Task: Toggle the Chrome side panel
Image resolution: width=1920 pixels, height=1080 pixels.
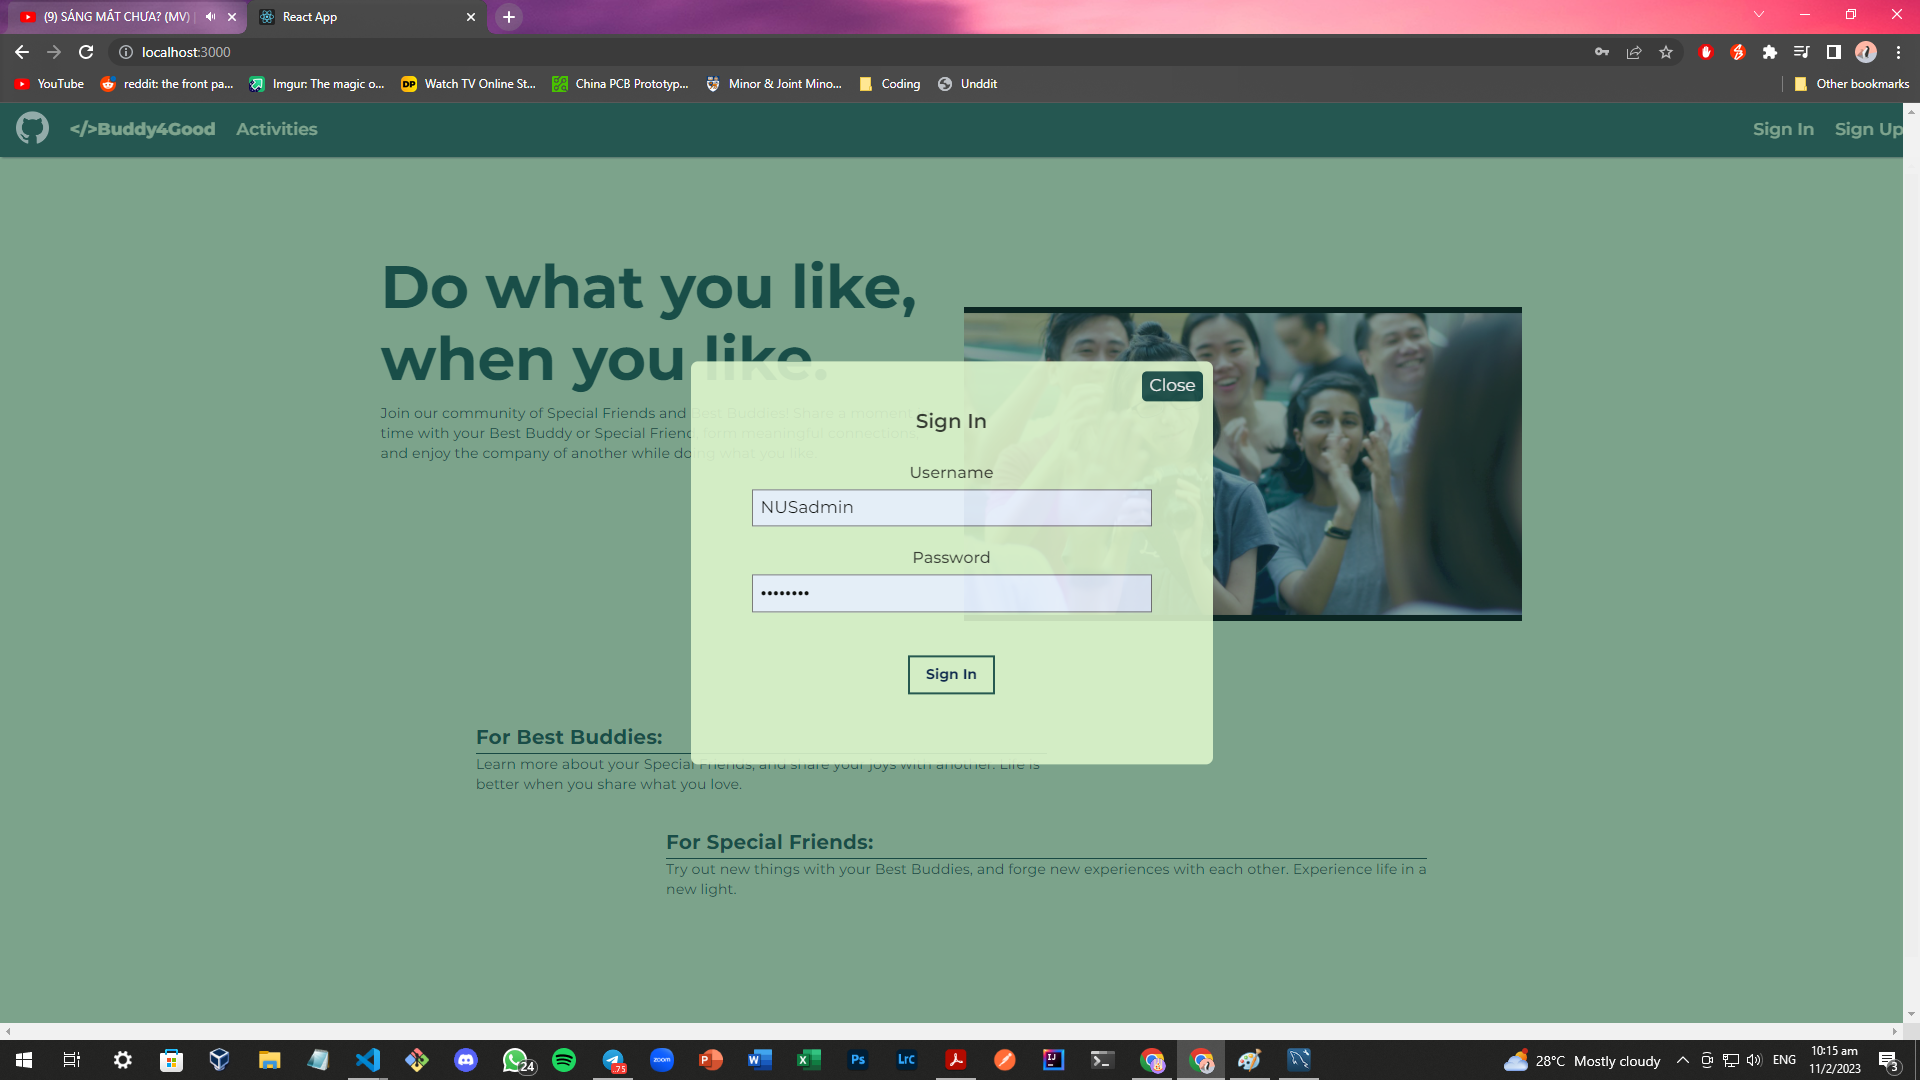Action: click(1834, 52)
